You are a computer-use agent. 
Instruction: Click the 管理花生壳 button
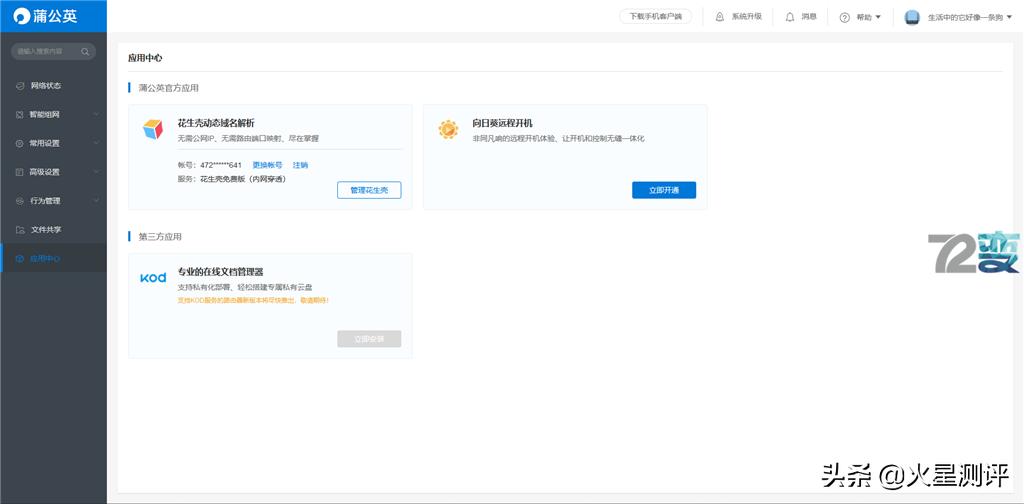[369, 190]
